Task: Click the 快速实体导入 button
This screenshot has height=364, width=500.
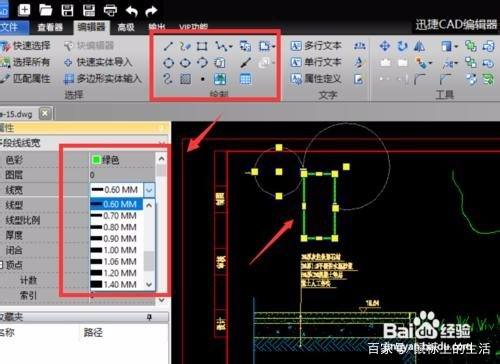Action: point(98,62)
